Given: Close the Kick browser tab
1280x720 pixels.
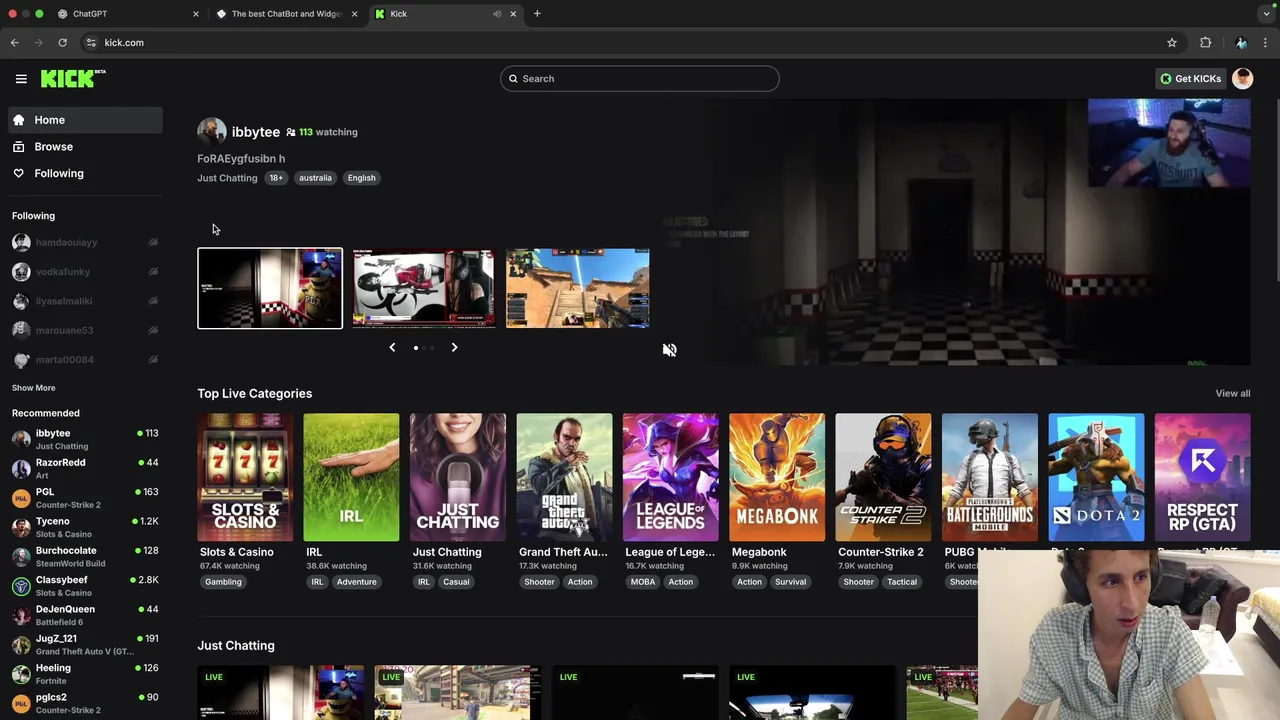Looking at the screenshot, I should pyautogui.click(x=513, y=14).
